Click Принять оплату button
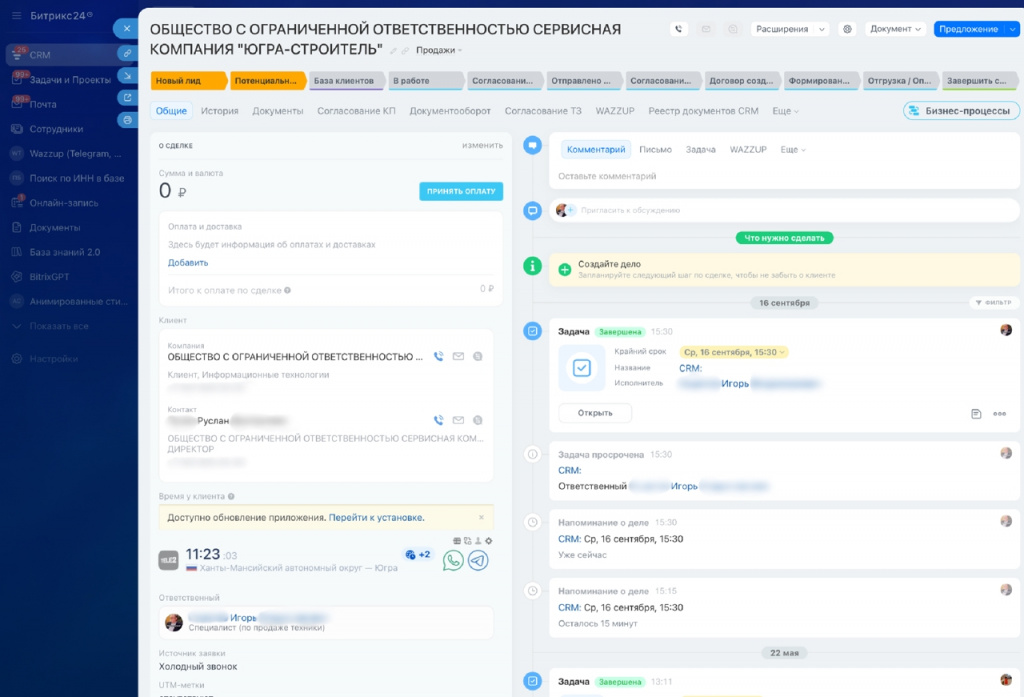The width and height of the screenshot is (1024, 697). (x=461, y=191)
